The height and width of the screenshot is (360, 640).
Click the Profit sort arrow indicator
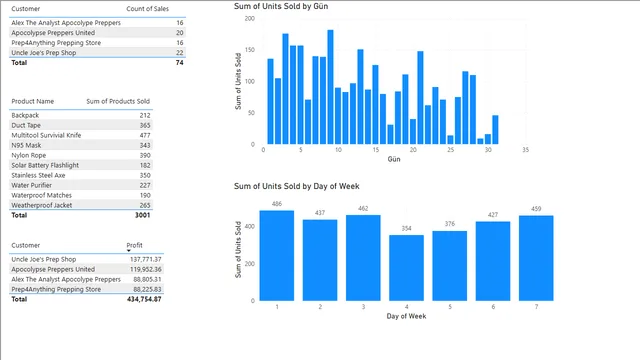point(129,251)
